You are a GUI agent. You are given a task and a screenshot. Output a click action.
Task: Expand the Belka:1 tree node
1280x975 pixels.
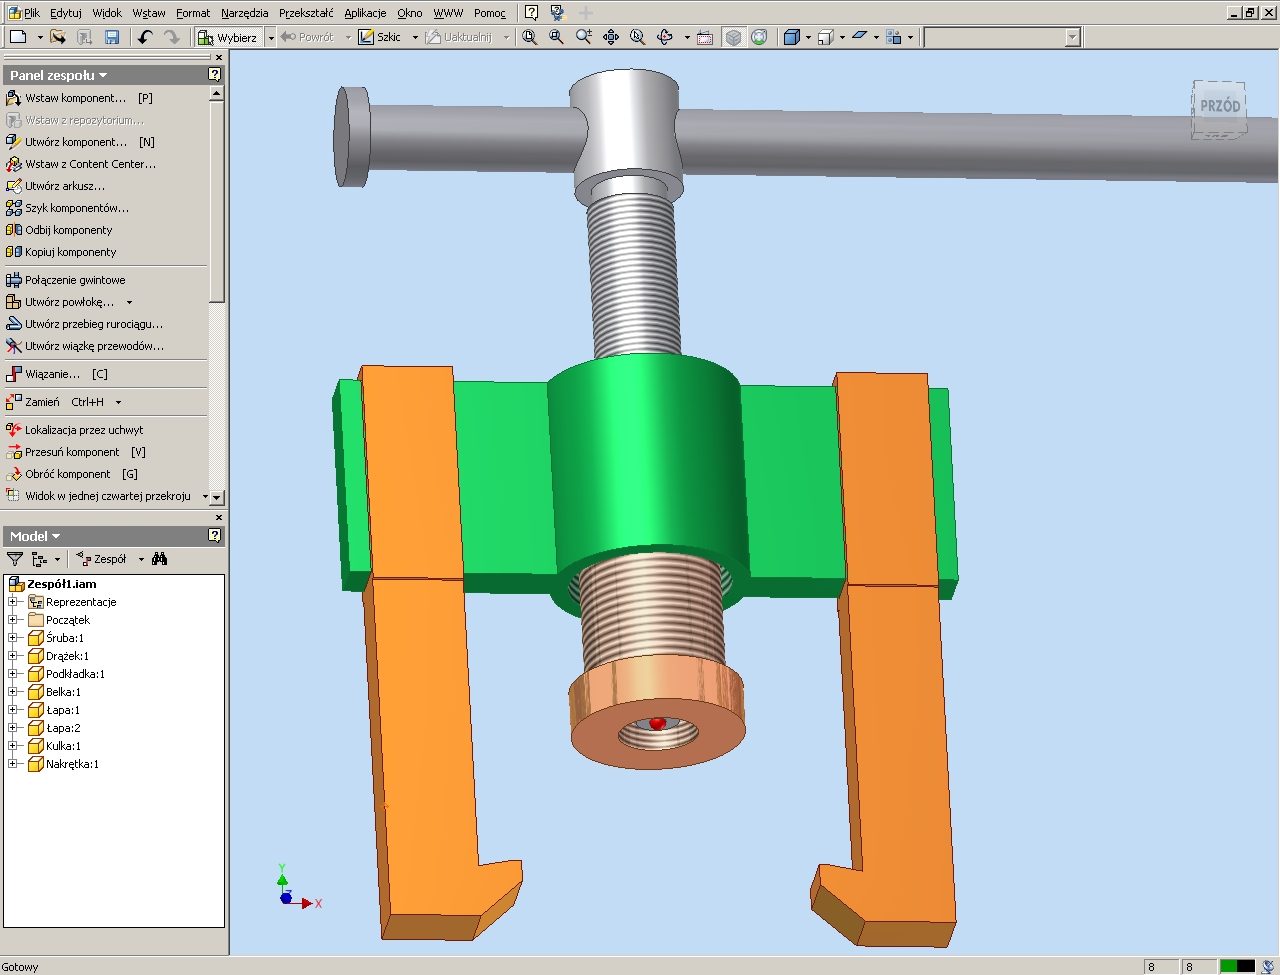[x=13, y=692]
